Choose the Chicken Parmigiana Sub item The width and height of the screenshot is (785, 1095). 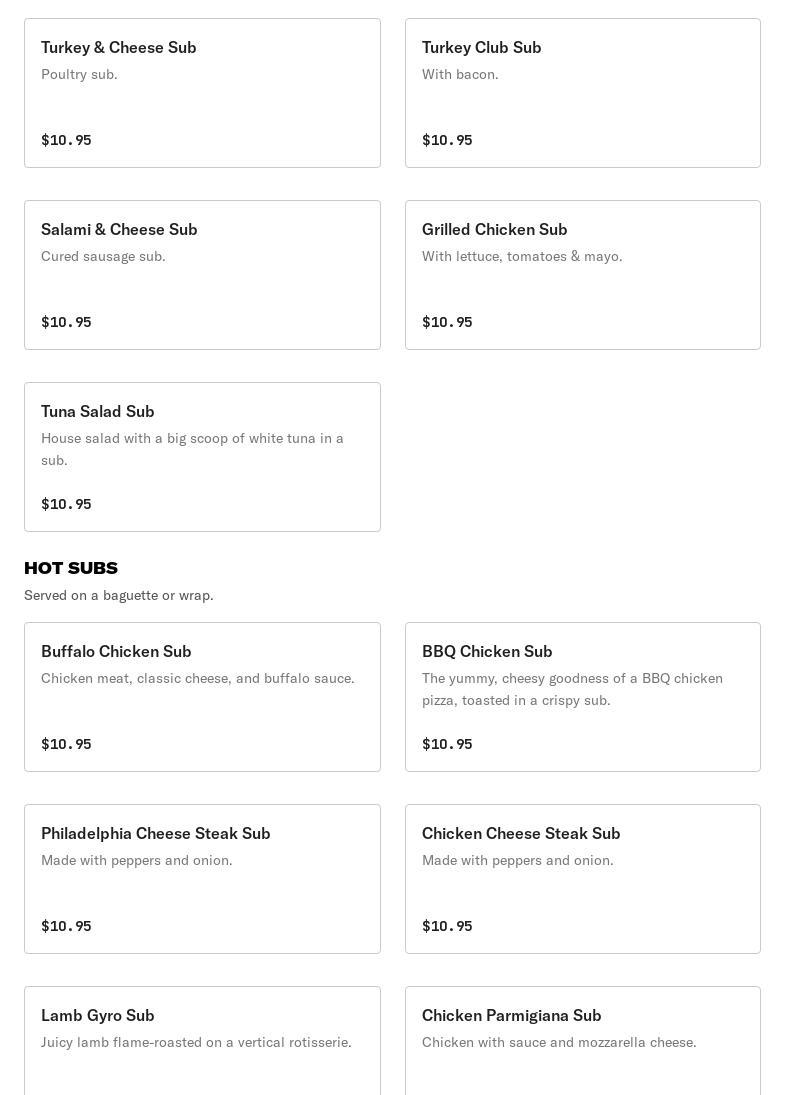coord(582,1040)
